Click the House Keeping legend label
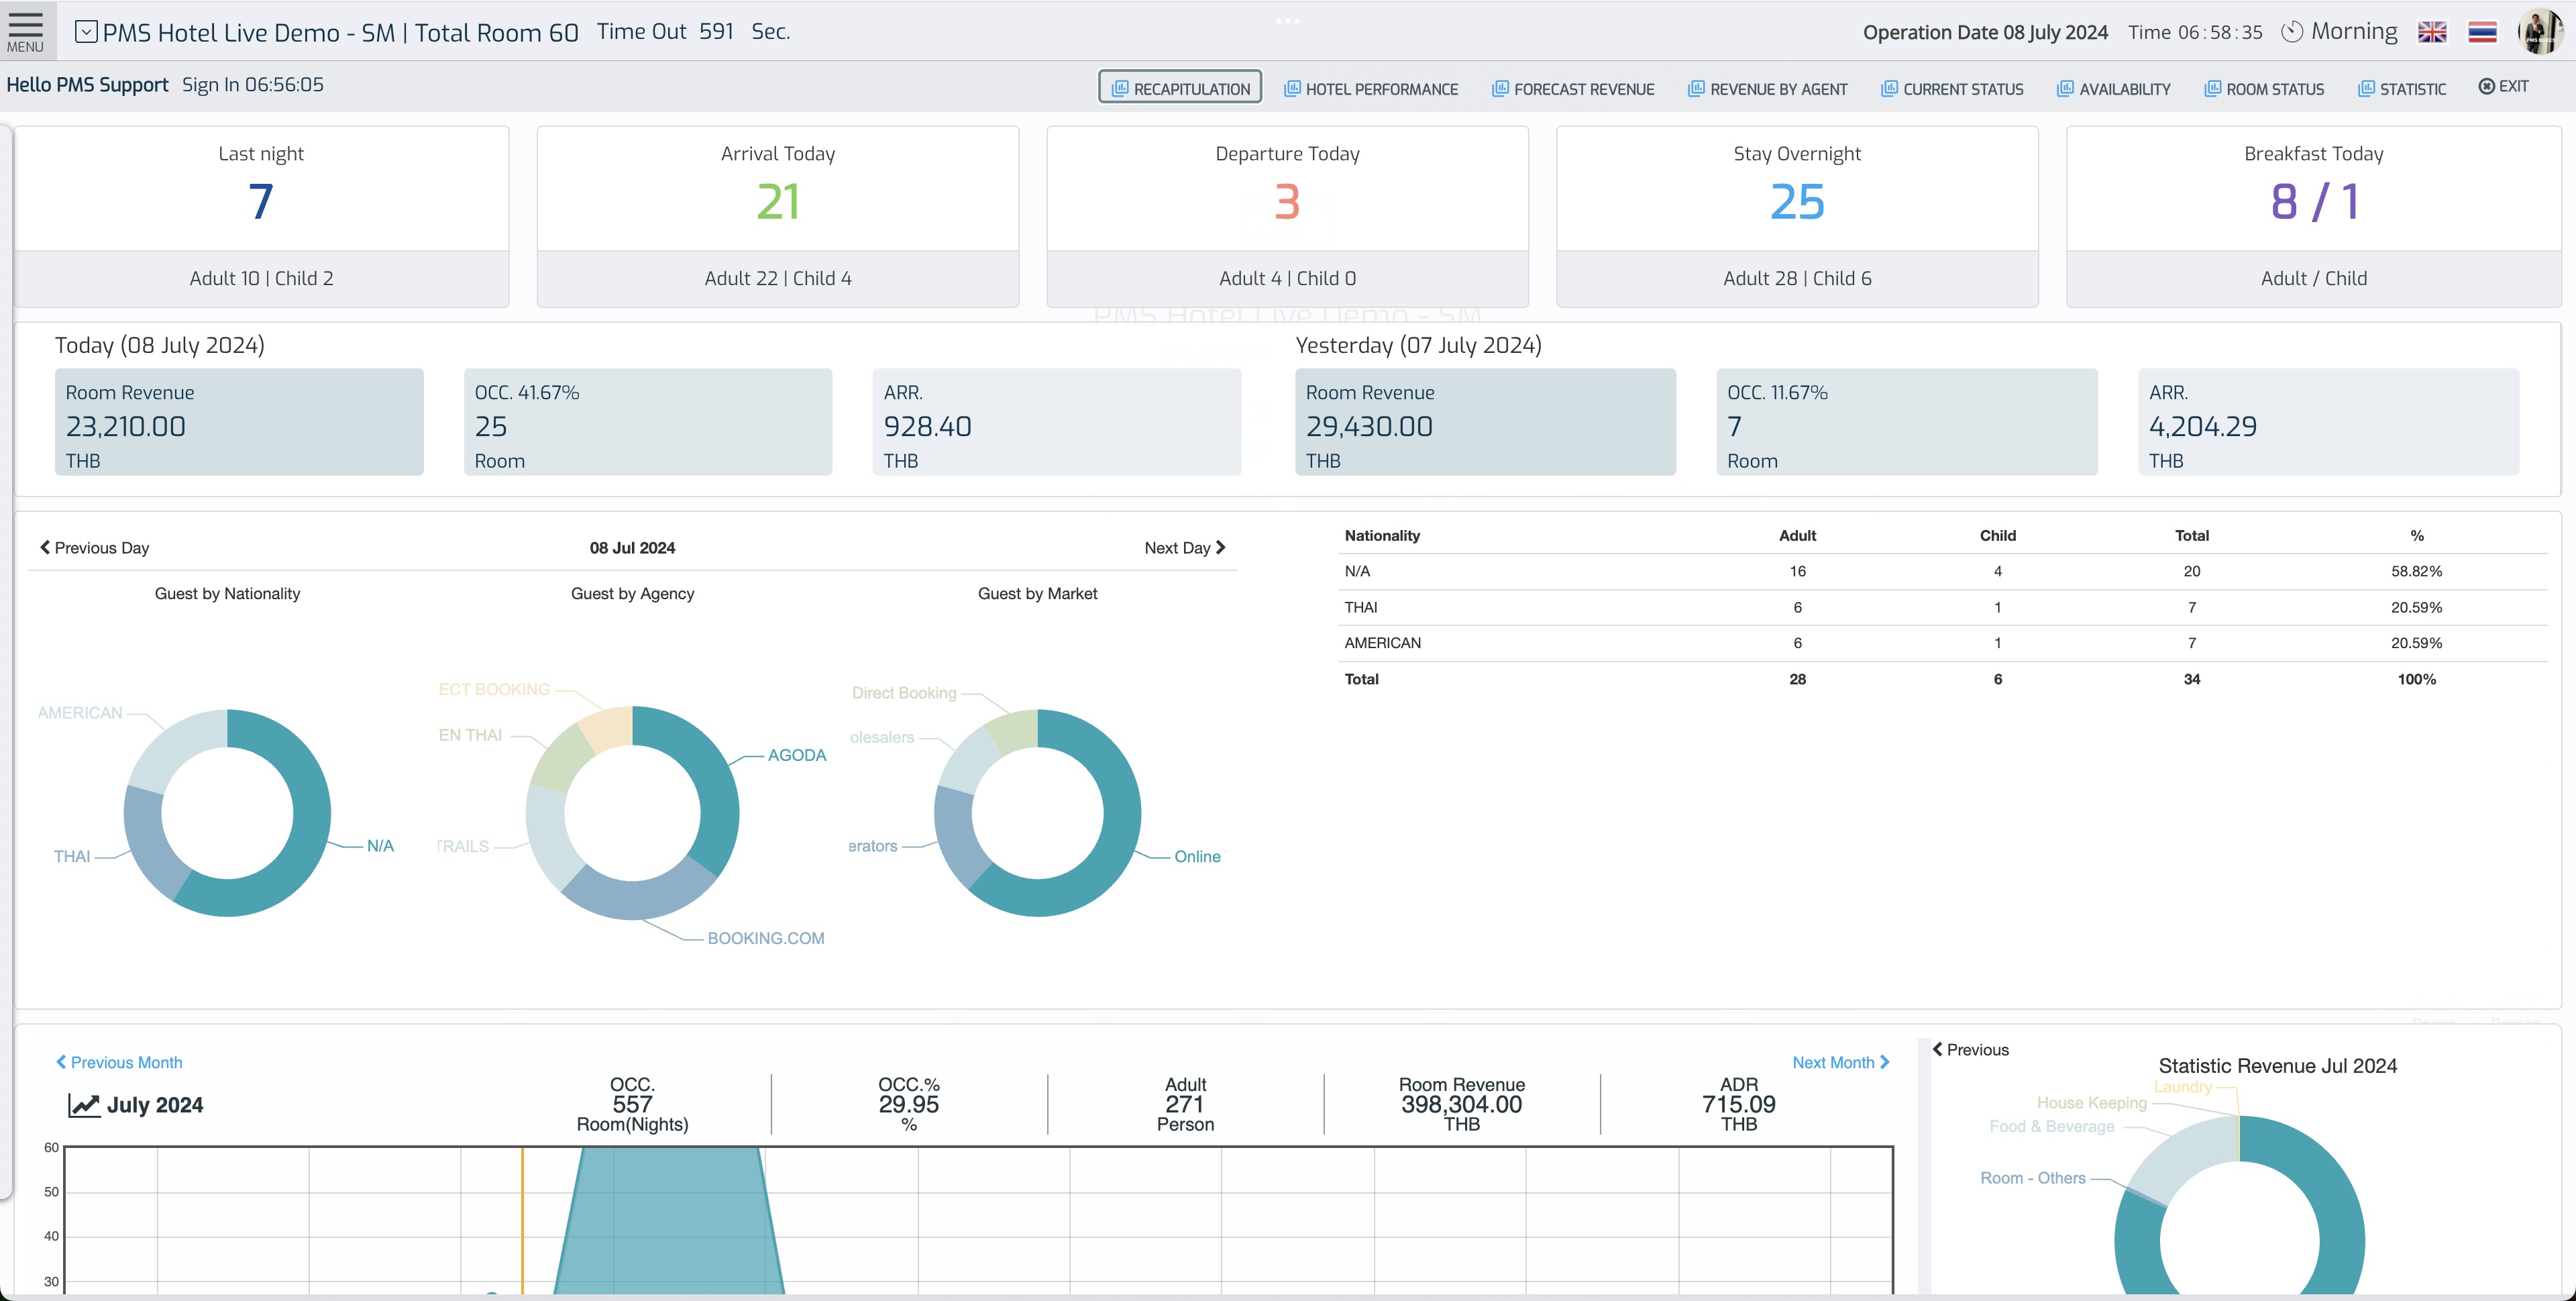 coord(2091,1103)
